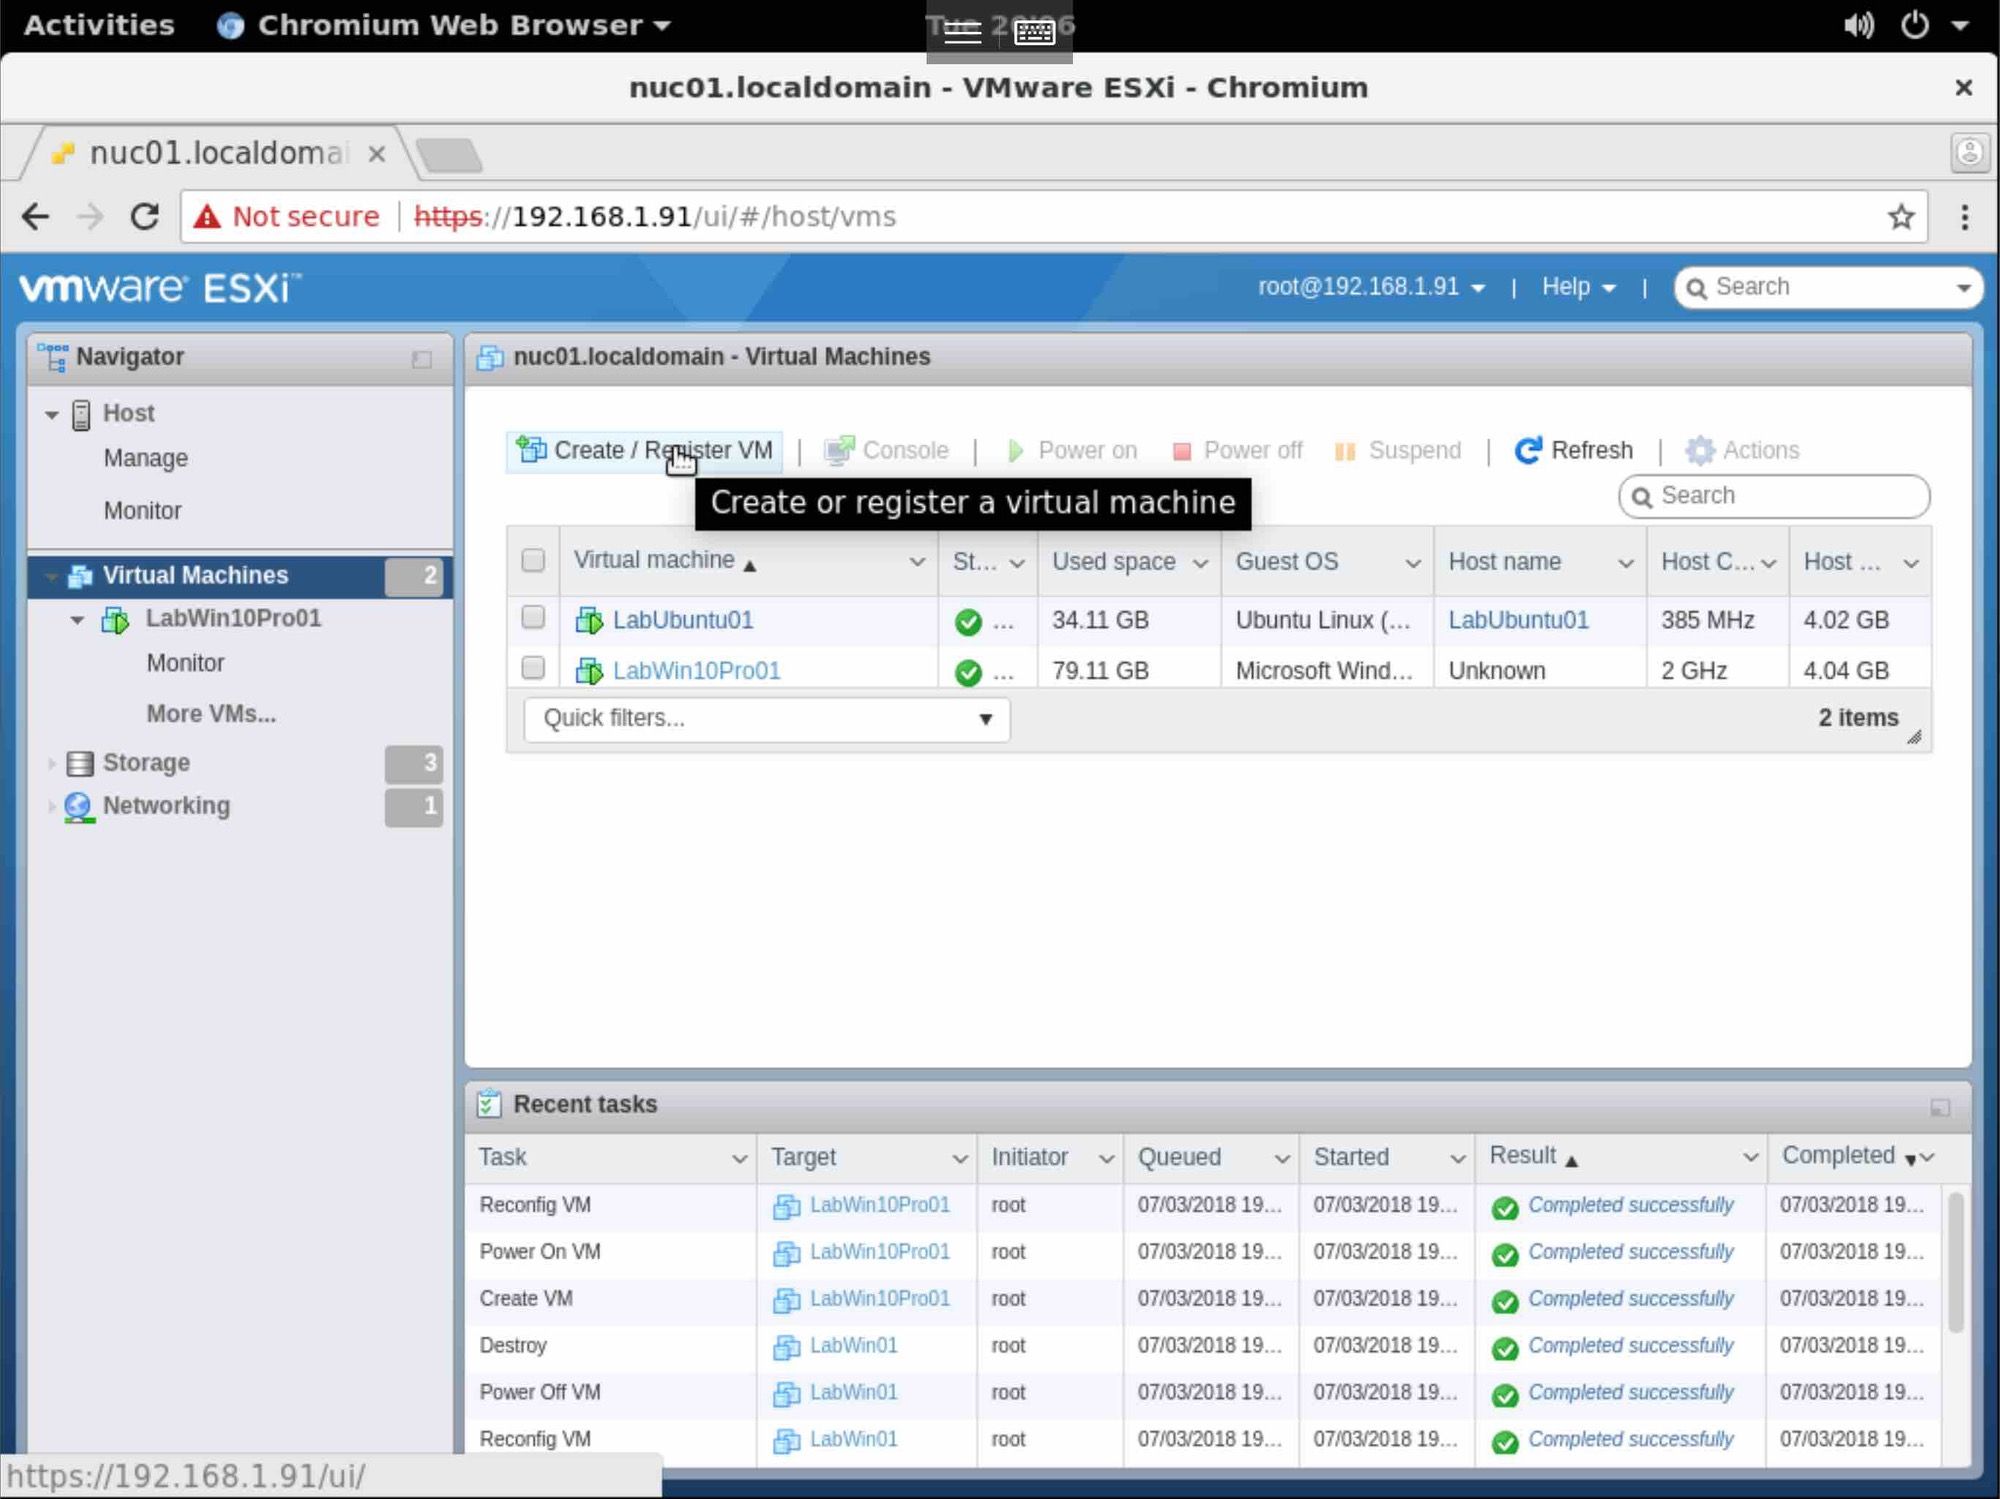Sort tasks by the Completed column header
The image size is (2000, 1499).
(x=1838, y=1156)
